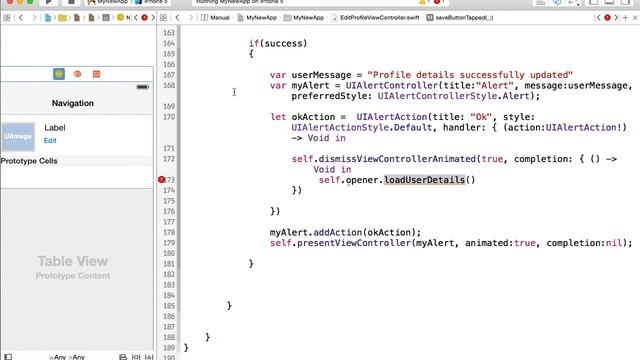This screenshot has height=360, width=640.
Task: Click yellow view controller icon in left jump bar
Action: click(x=120, y=18)
